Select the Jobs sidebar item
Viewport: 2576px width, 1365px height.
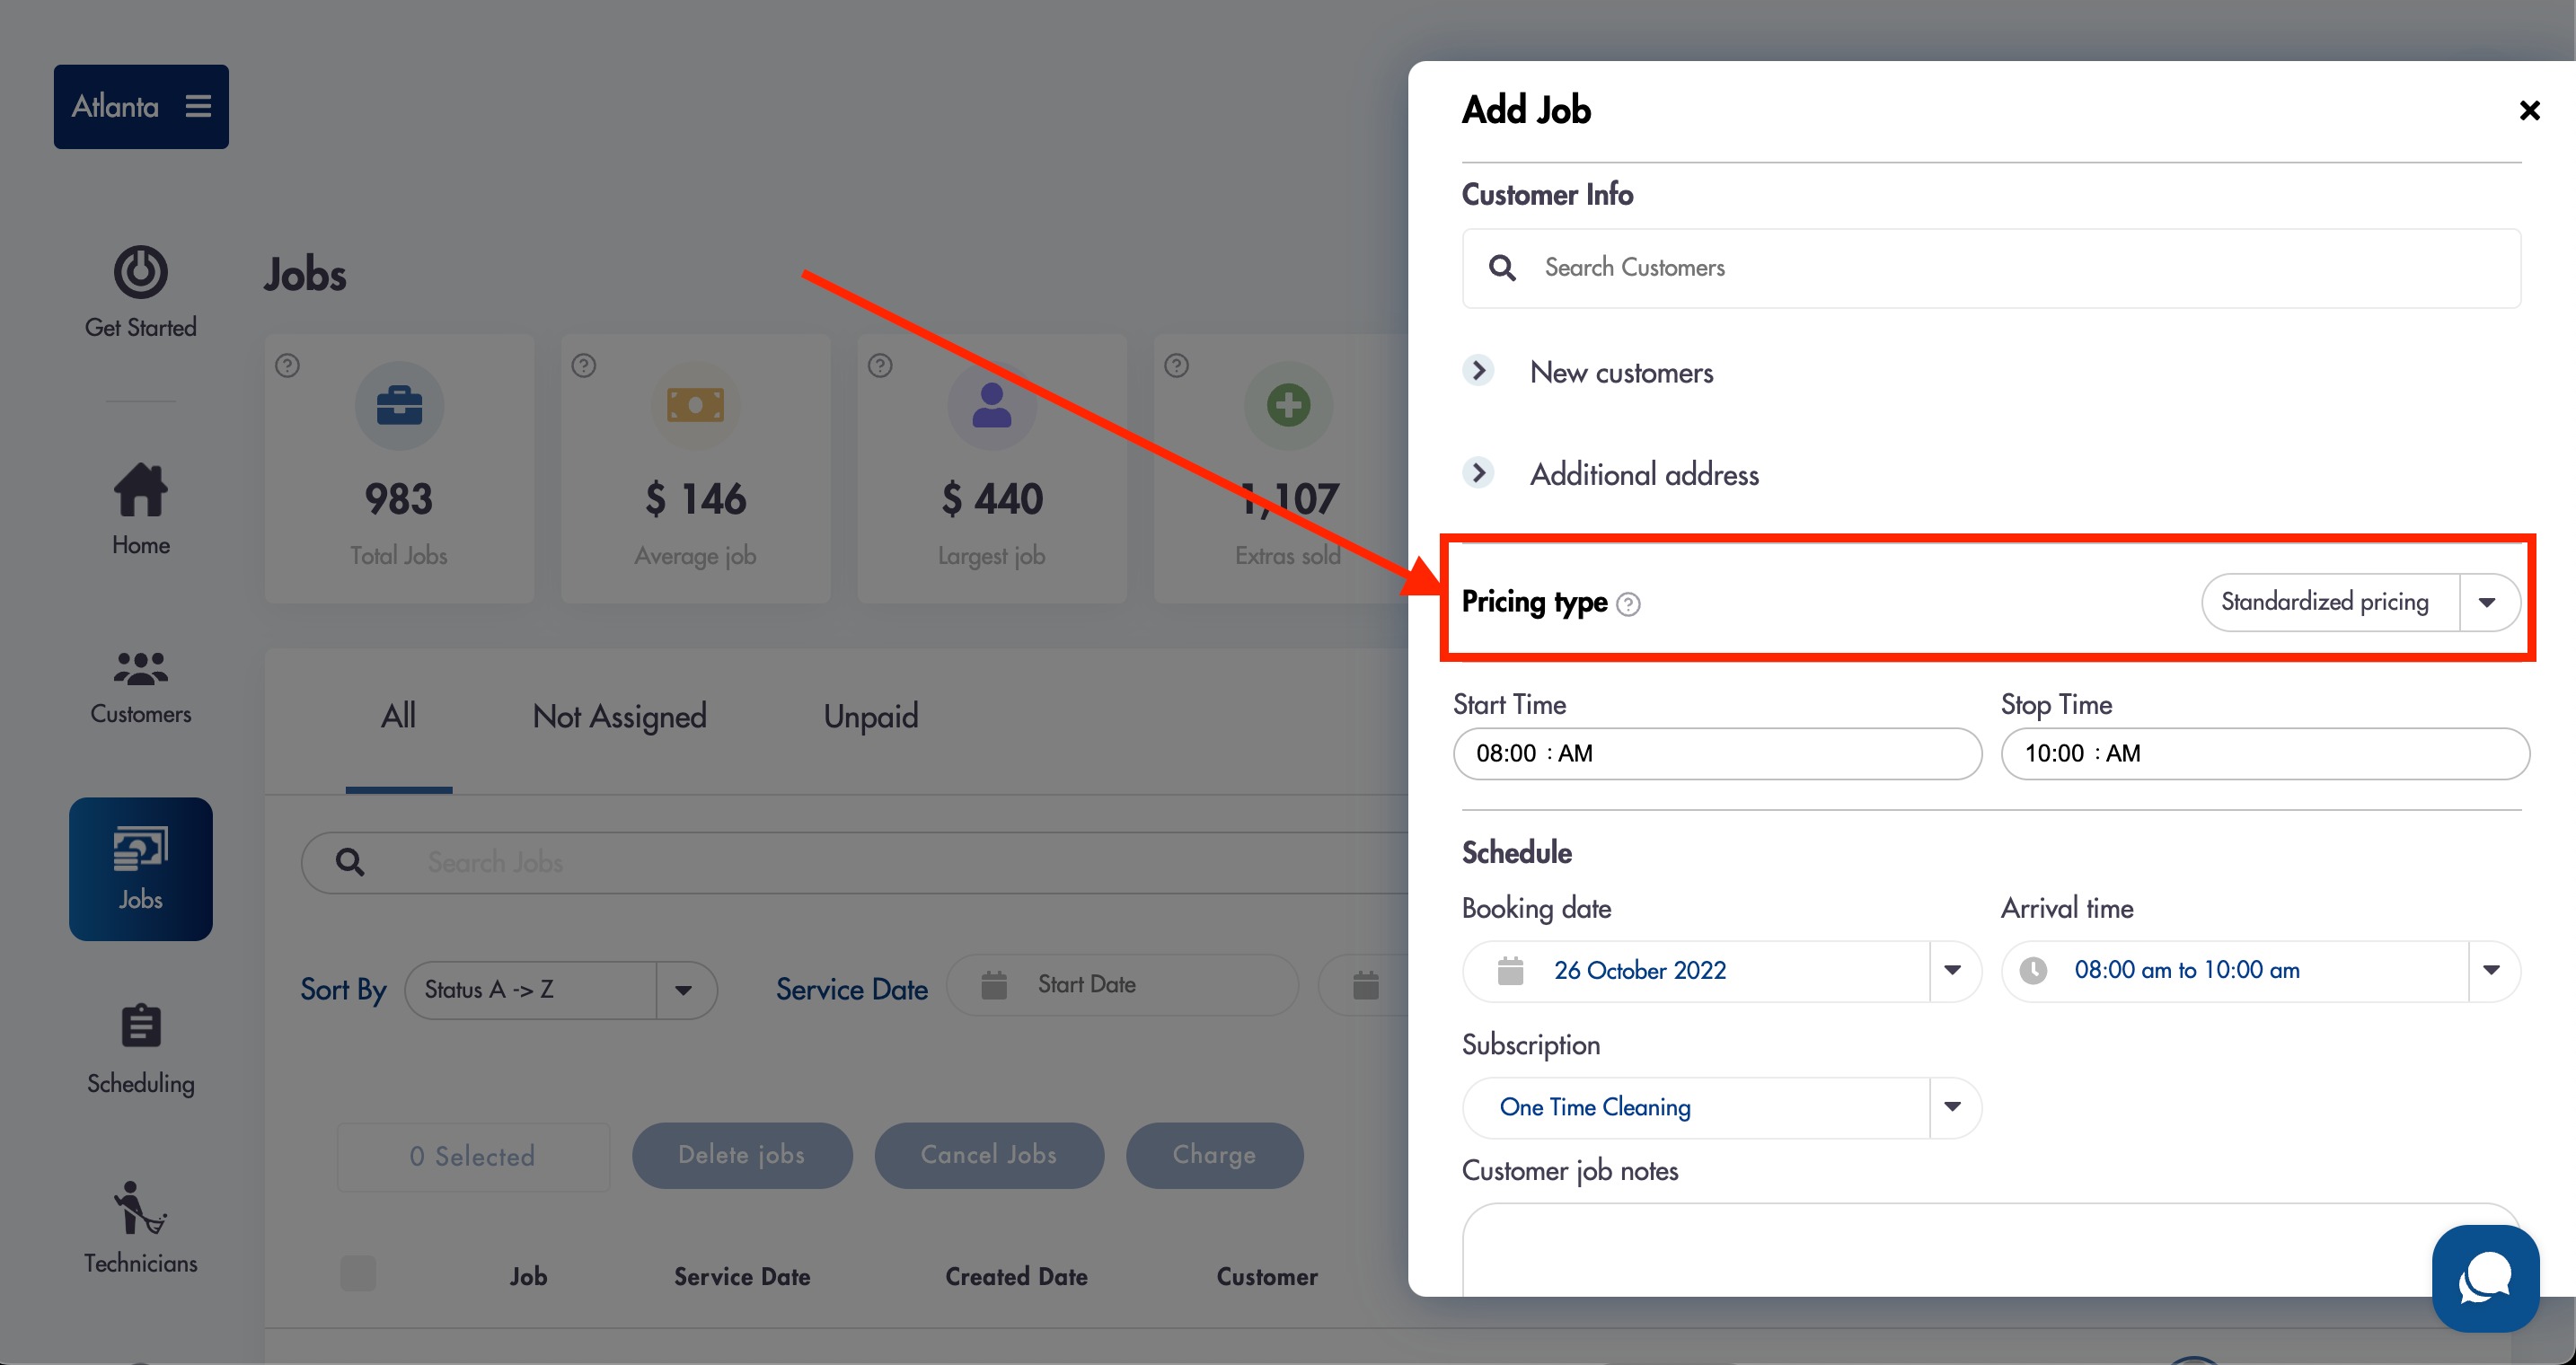coord(140,868)
